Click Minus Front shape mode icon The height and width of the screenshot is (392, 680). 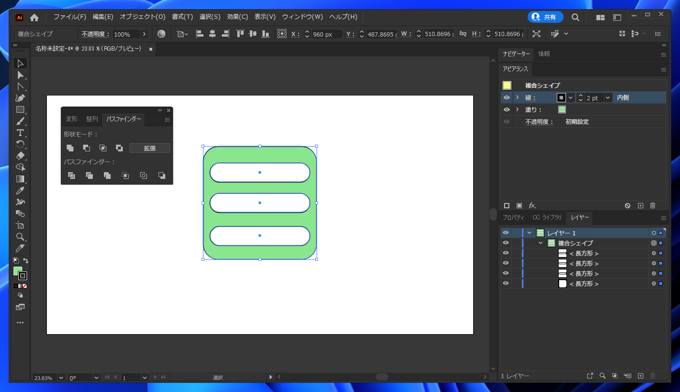pyautogui.click(x=86, y=148)
